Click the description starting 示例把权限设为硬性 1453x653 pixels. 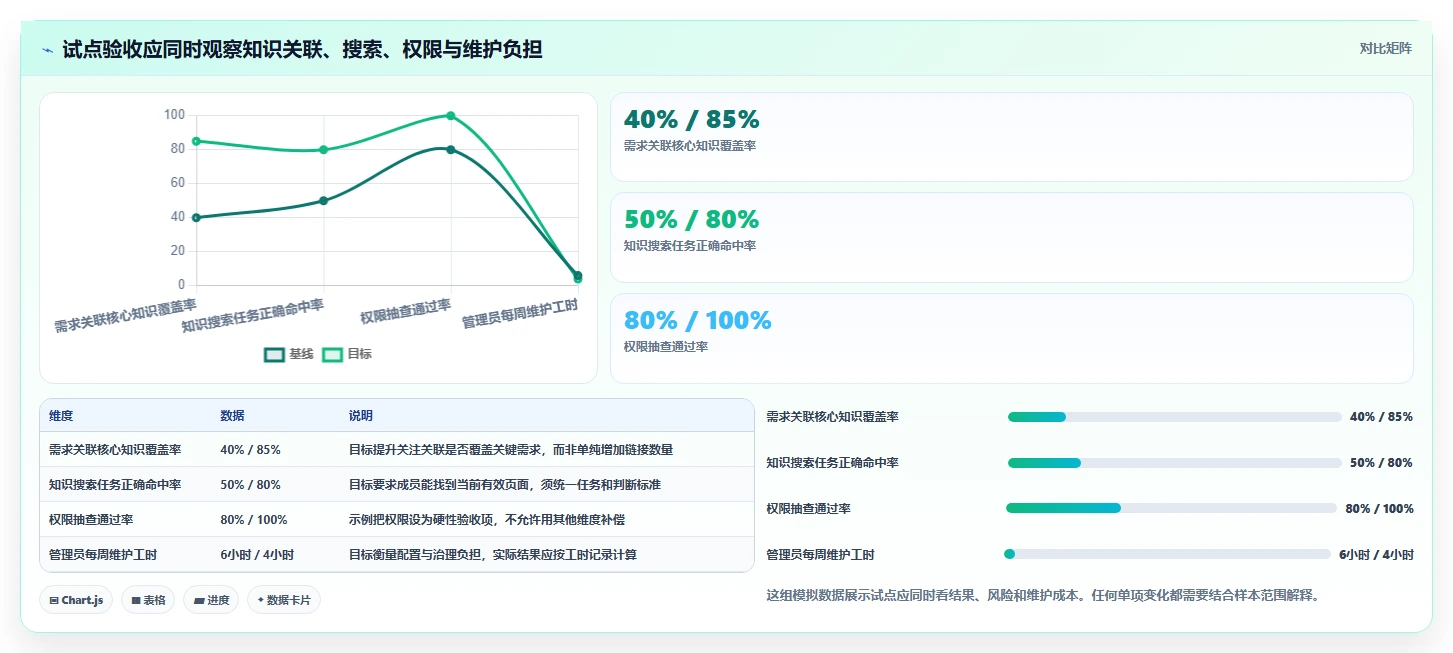tap(487, 520)
